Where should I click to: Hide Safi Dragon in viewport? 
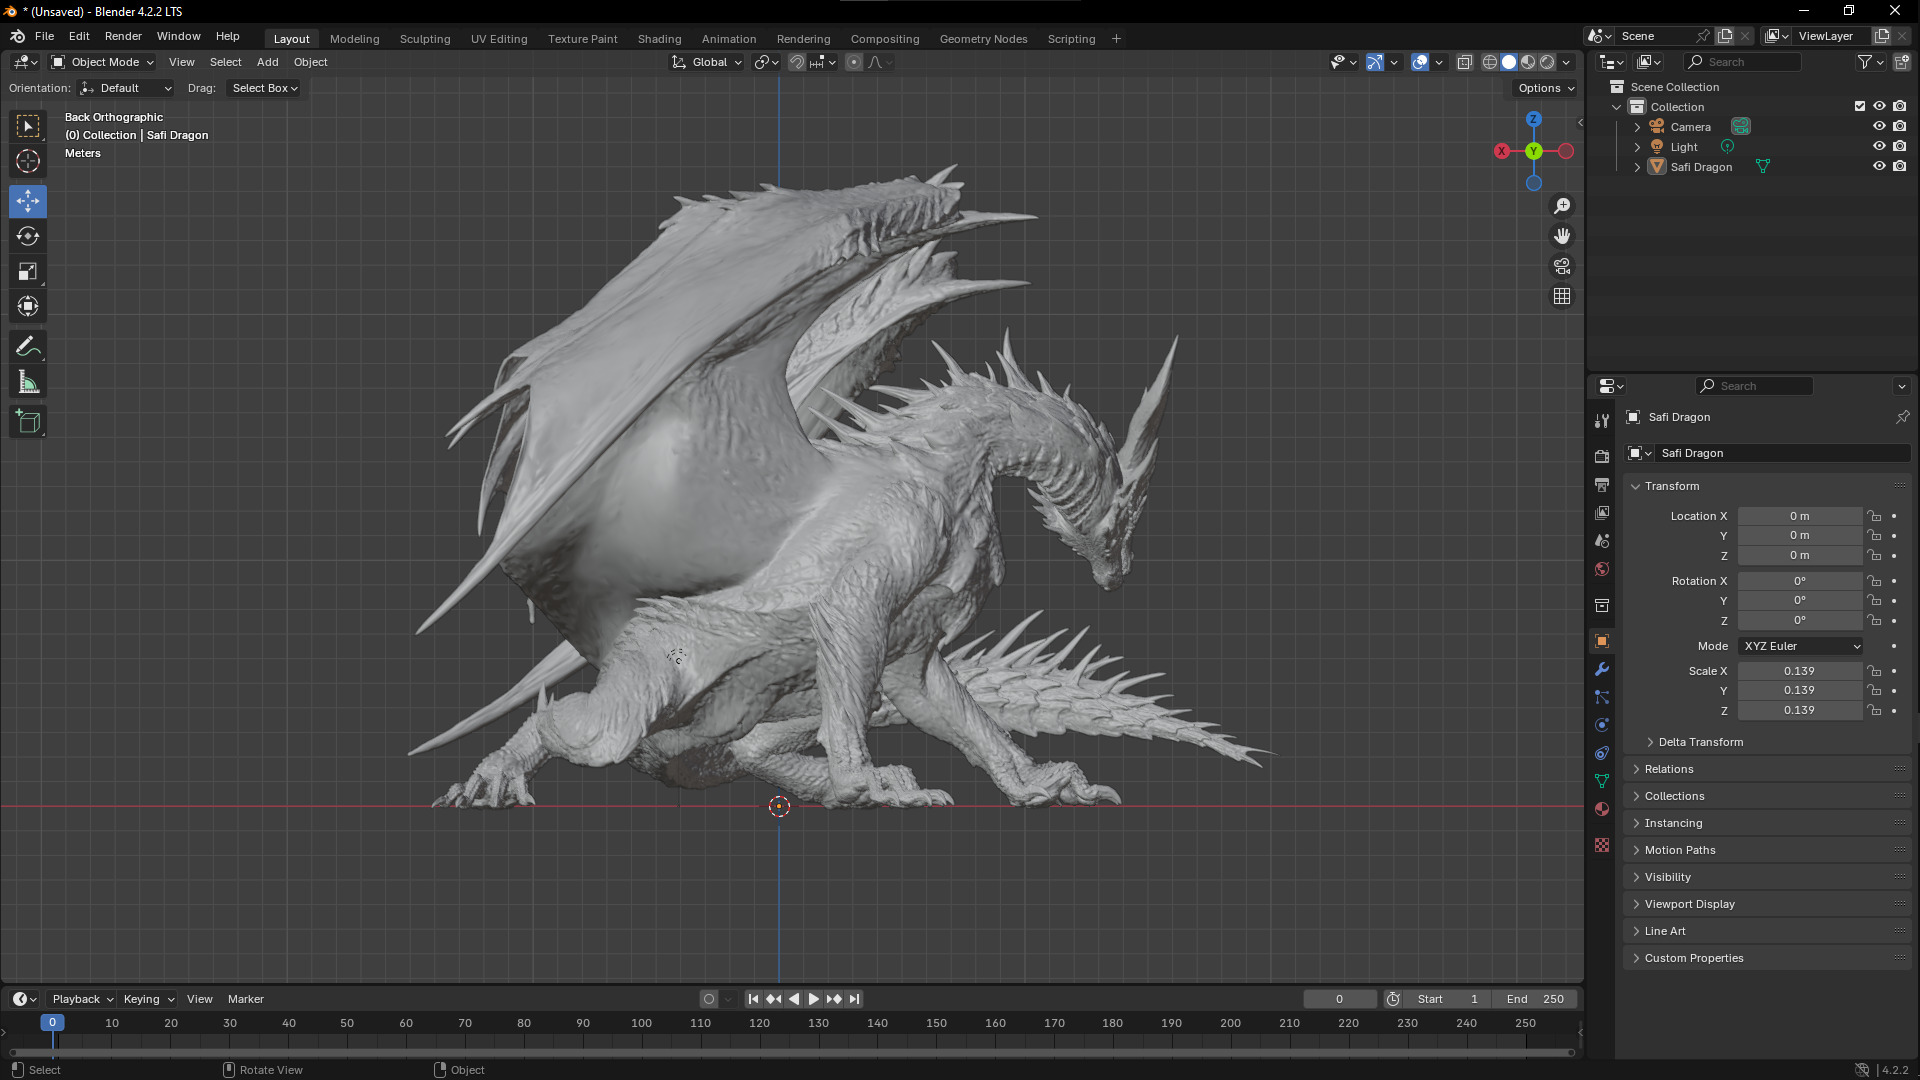tap(1879, 166)
